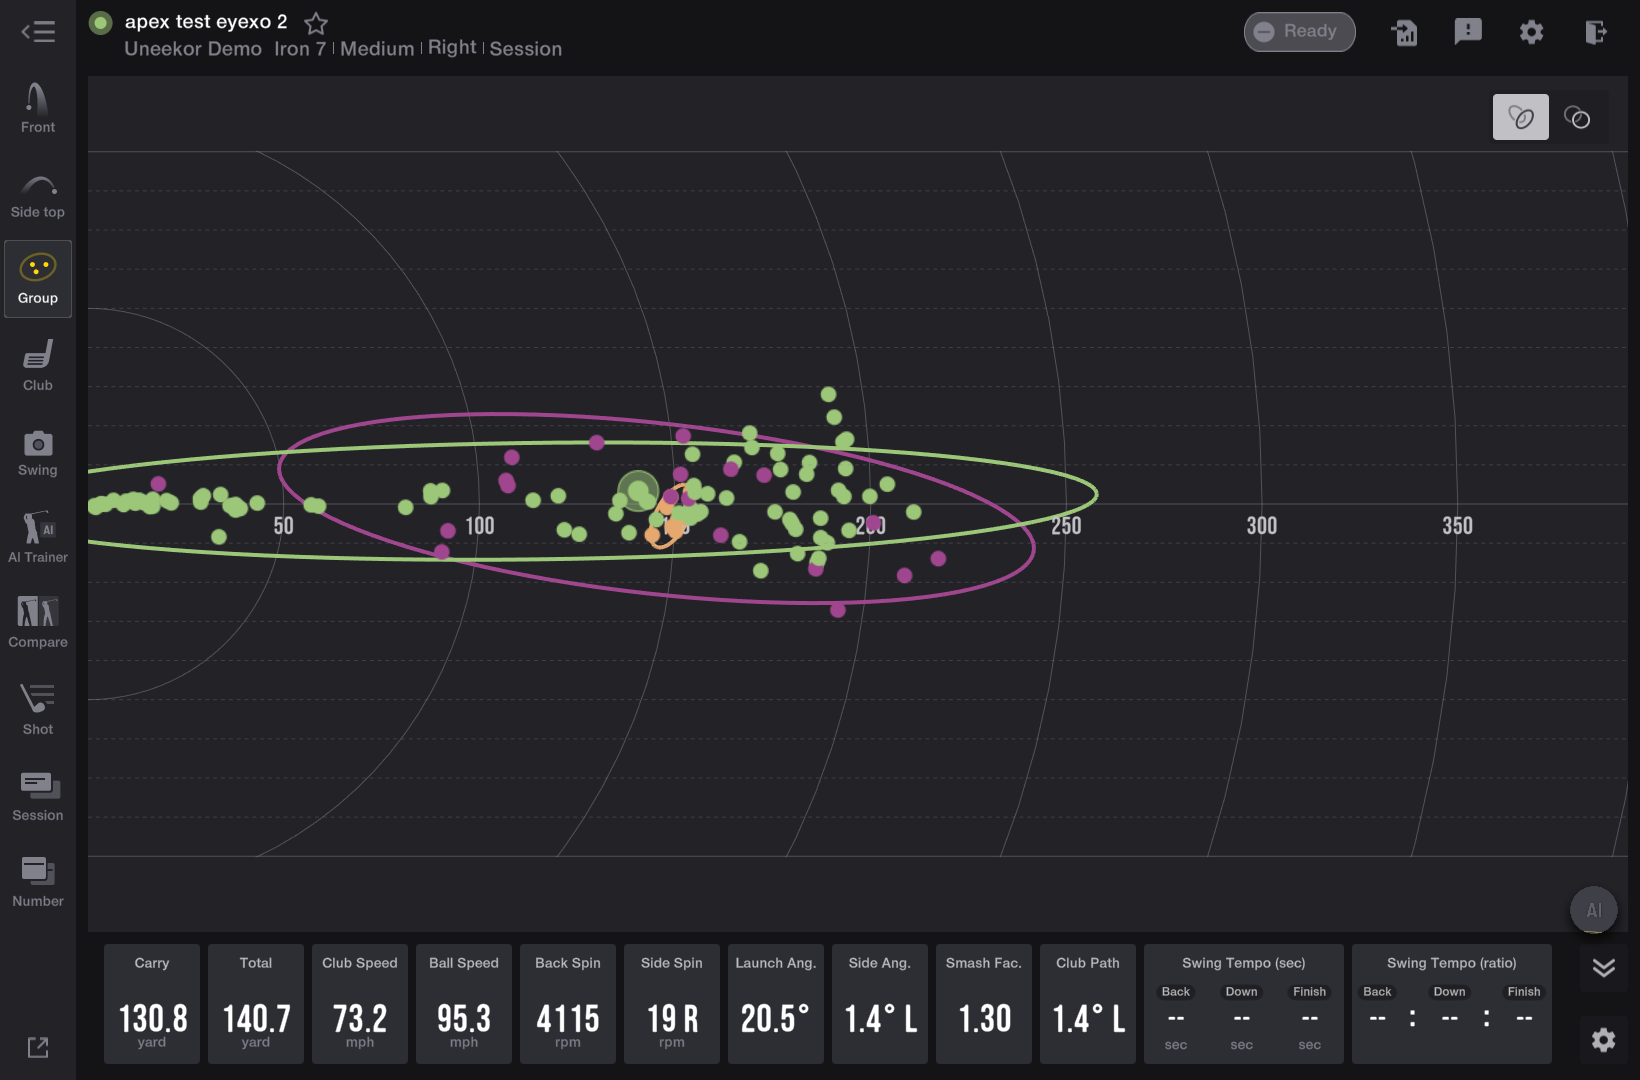Click the 300 yard distance label

click(1262, 526)
